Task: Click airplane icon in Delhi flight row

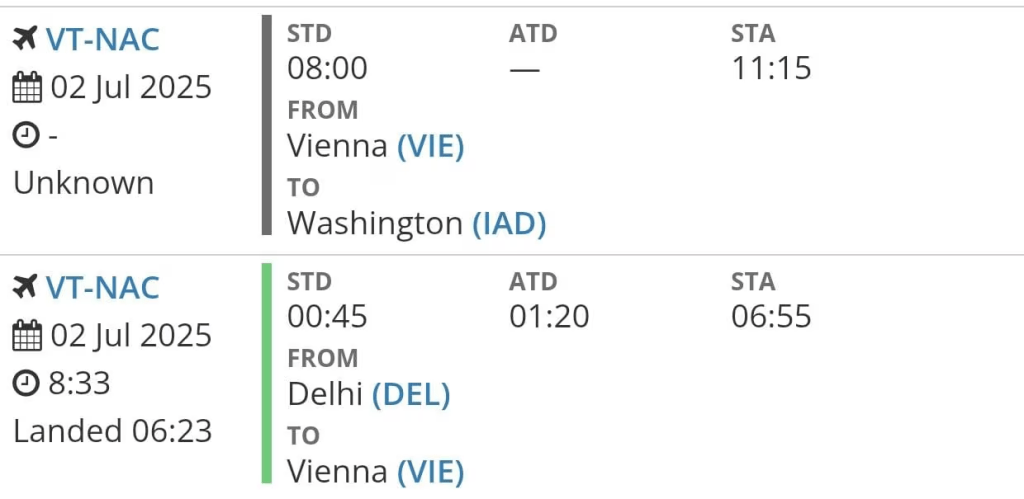Action: [x=25, y=287]
